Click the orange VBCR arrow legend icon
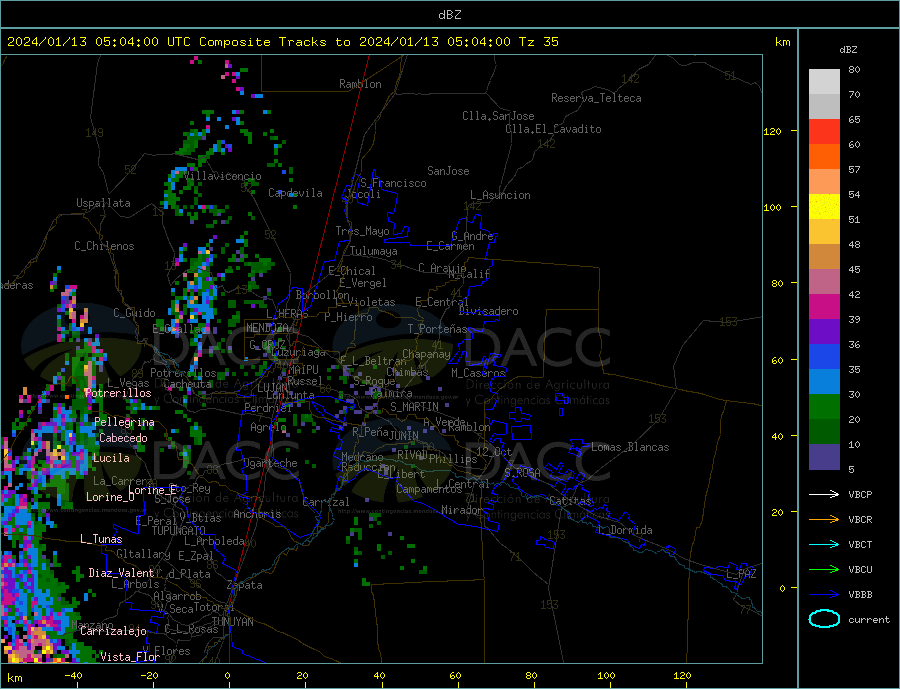The width and height of the screenshot is (900, 689). click(x=824, y=520)
